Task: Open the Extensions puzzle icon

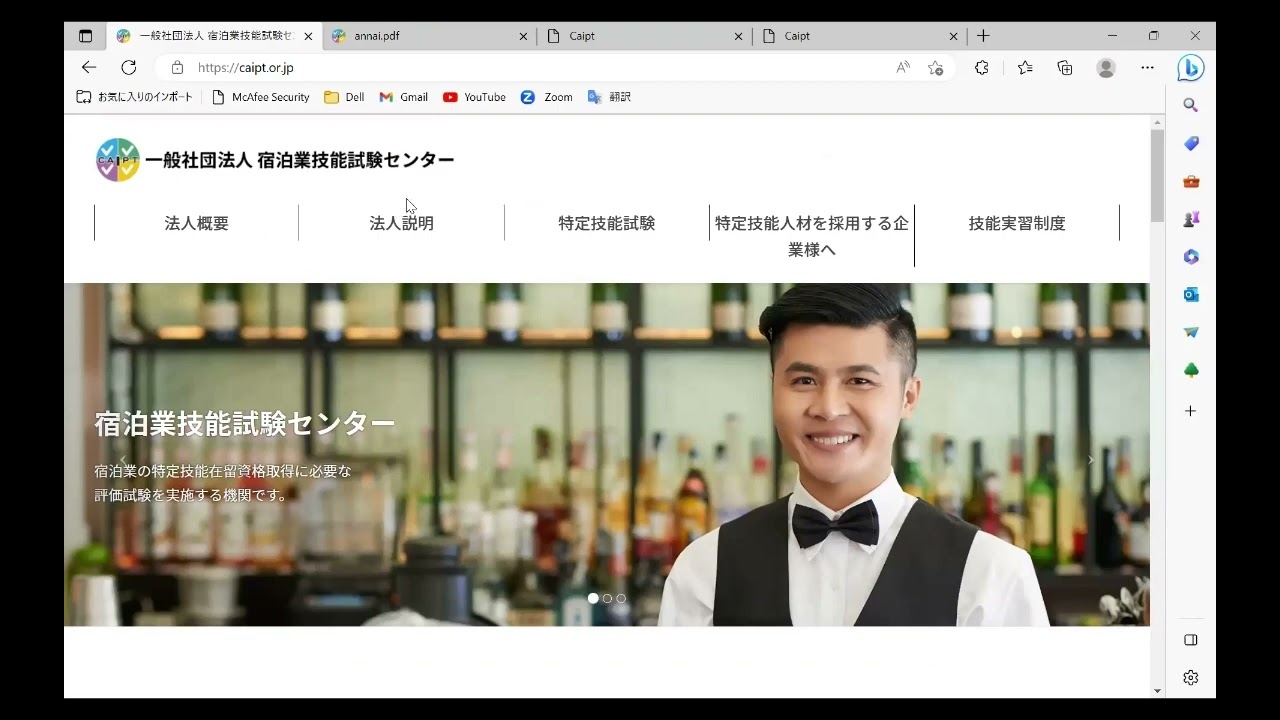Action: point(981,67)
